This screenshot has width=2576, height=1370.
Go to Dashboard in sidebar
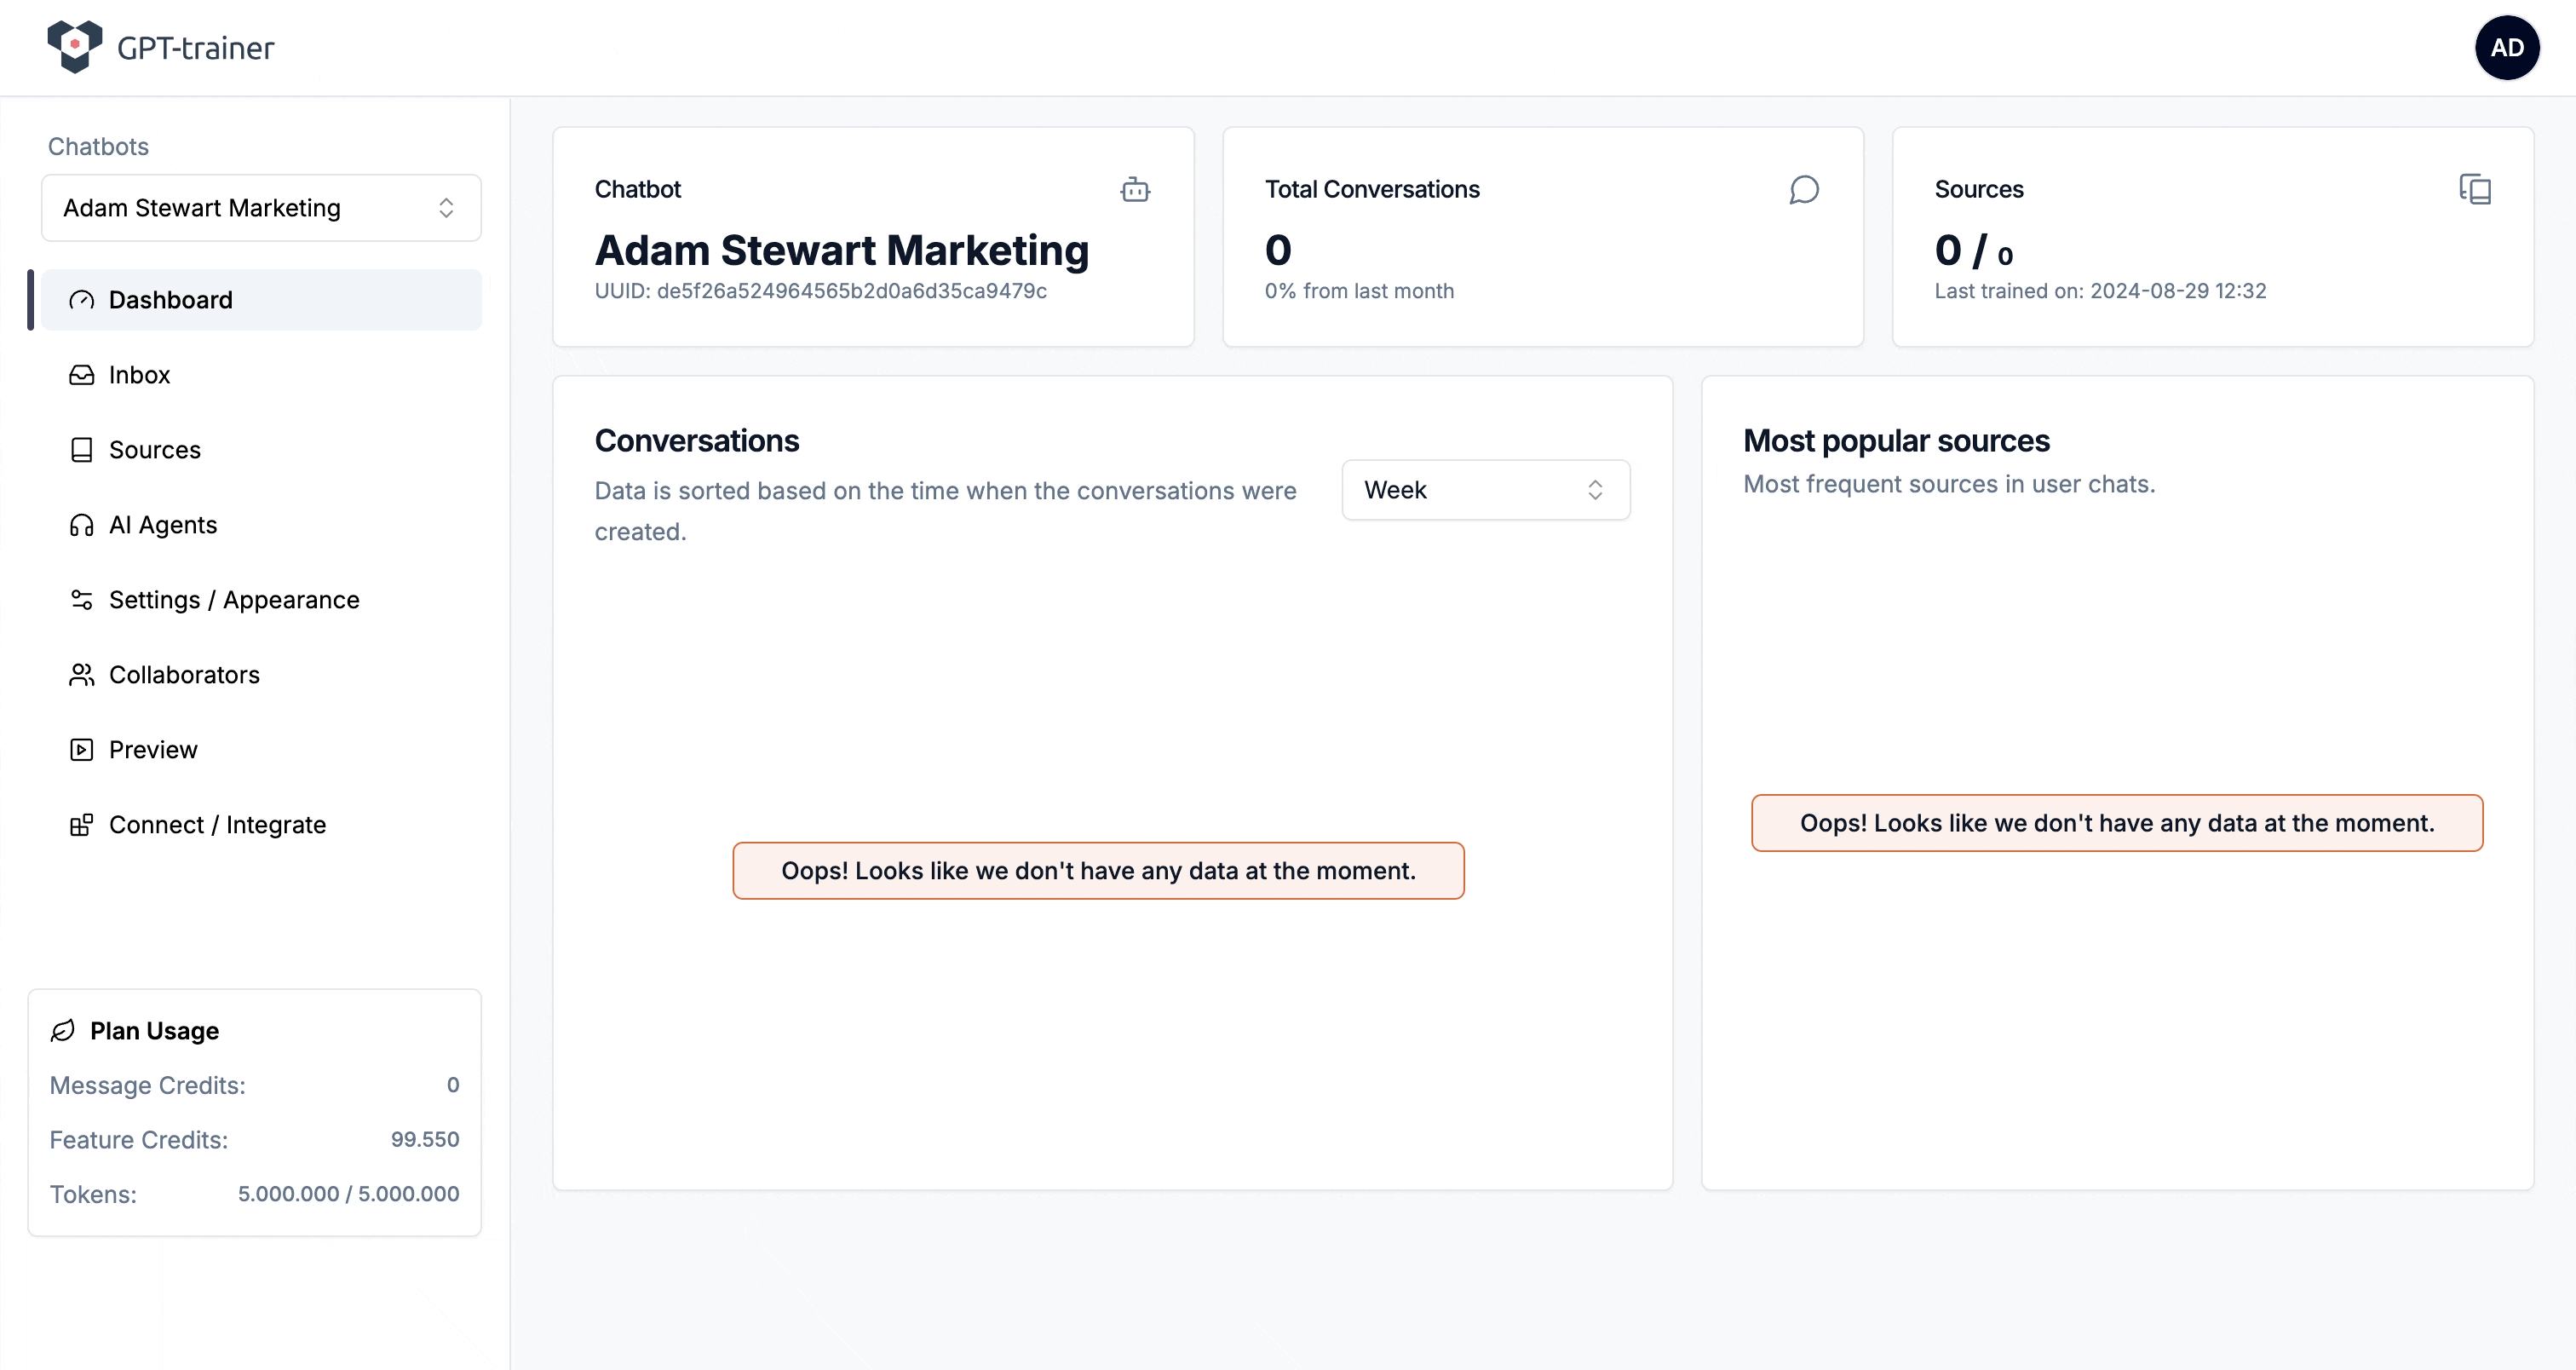261,300
